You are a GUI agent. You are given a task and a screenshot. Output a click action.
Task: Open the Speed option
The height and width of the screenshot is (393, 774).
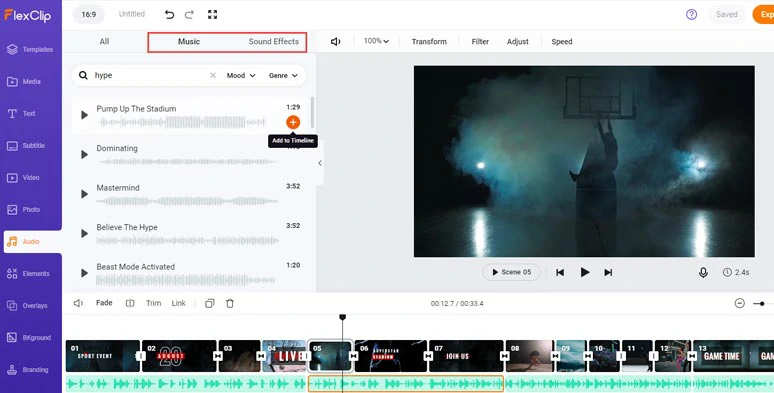point(562,41)
